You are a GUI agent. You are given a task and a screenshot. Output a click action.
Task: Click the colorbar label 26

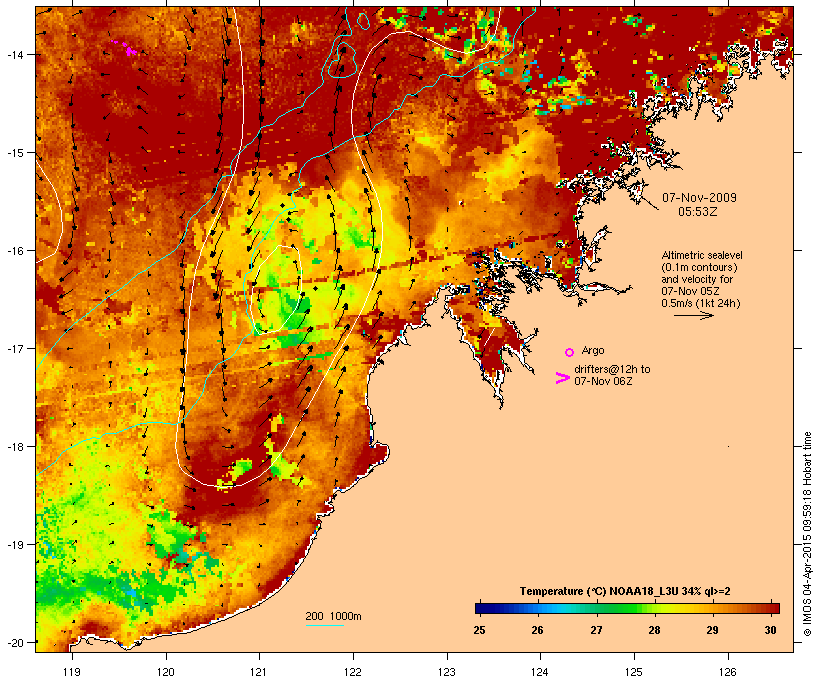pyautogui.click(x=537, y=630)
